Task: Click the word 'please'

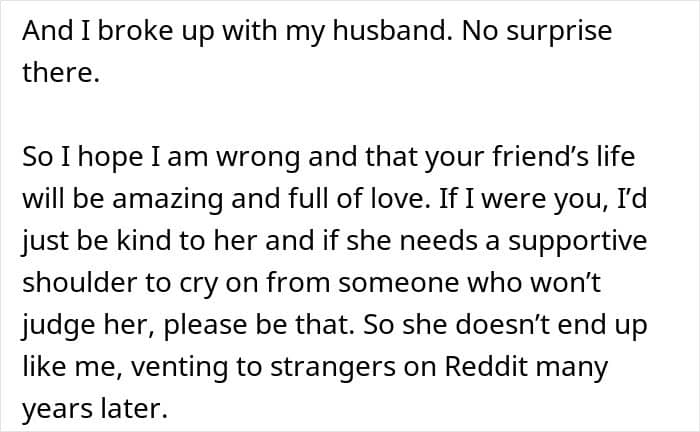Action: (x=210, y=328)
